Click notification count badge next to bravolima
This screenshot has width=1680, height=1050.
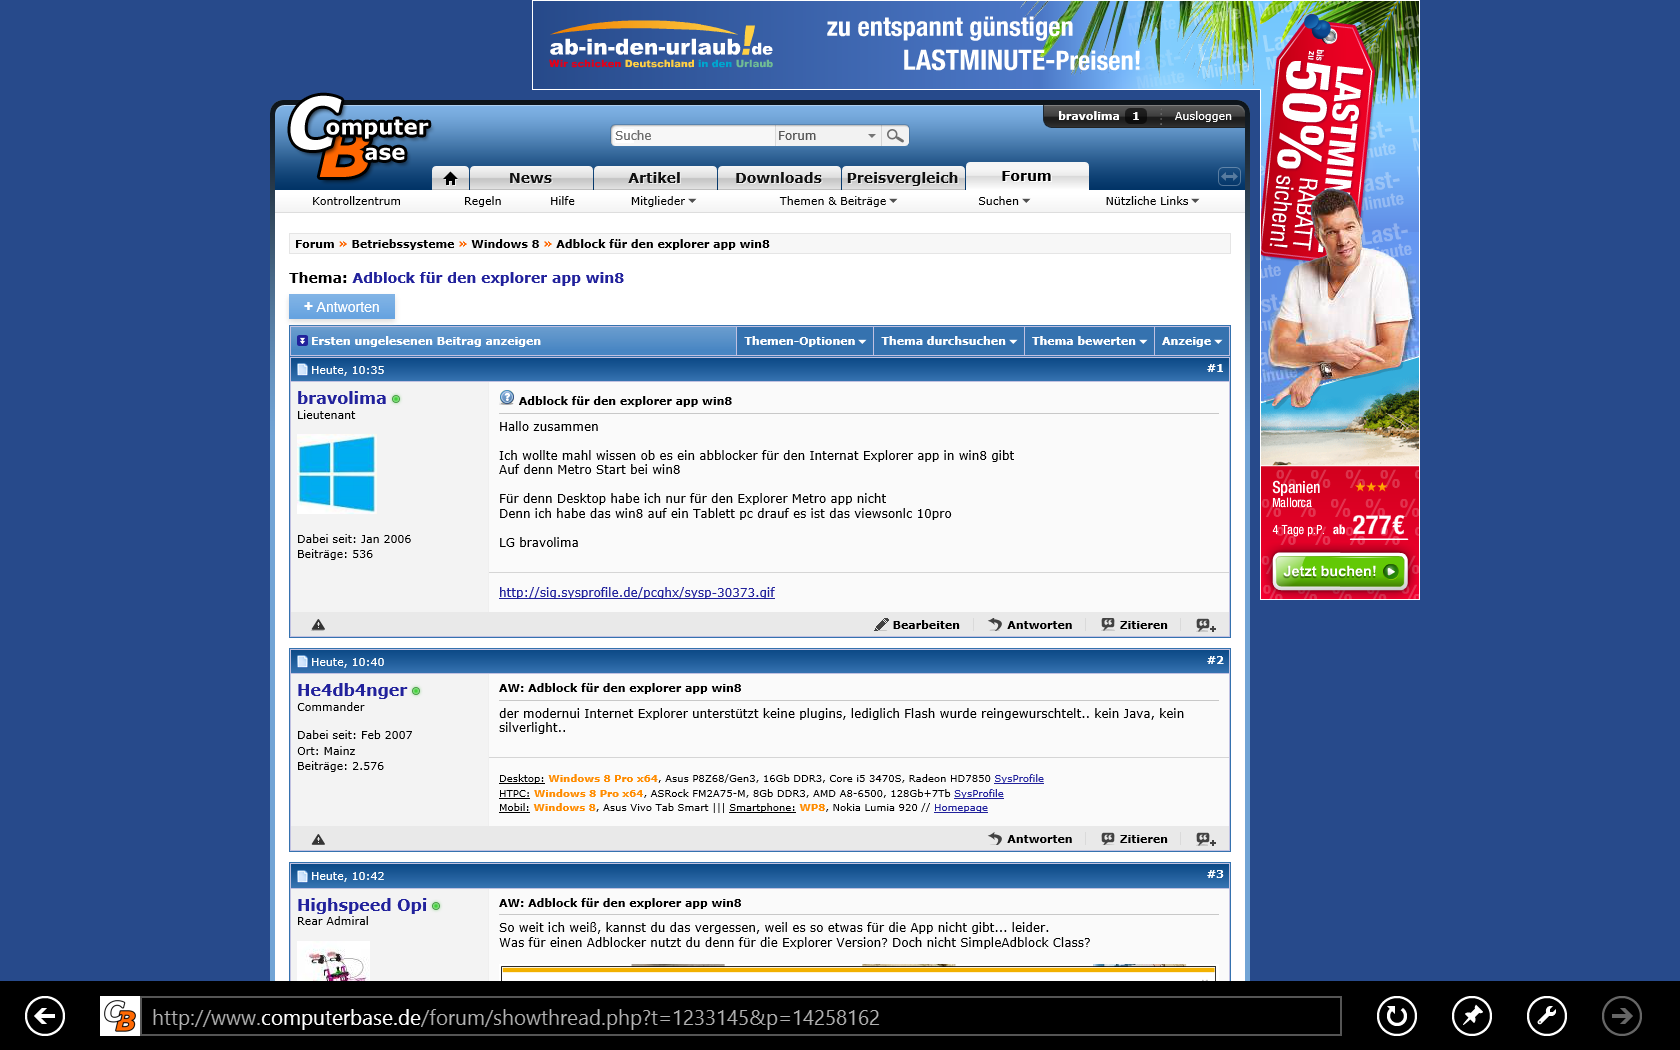pyautogui.click(x=1136, y=116)
